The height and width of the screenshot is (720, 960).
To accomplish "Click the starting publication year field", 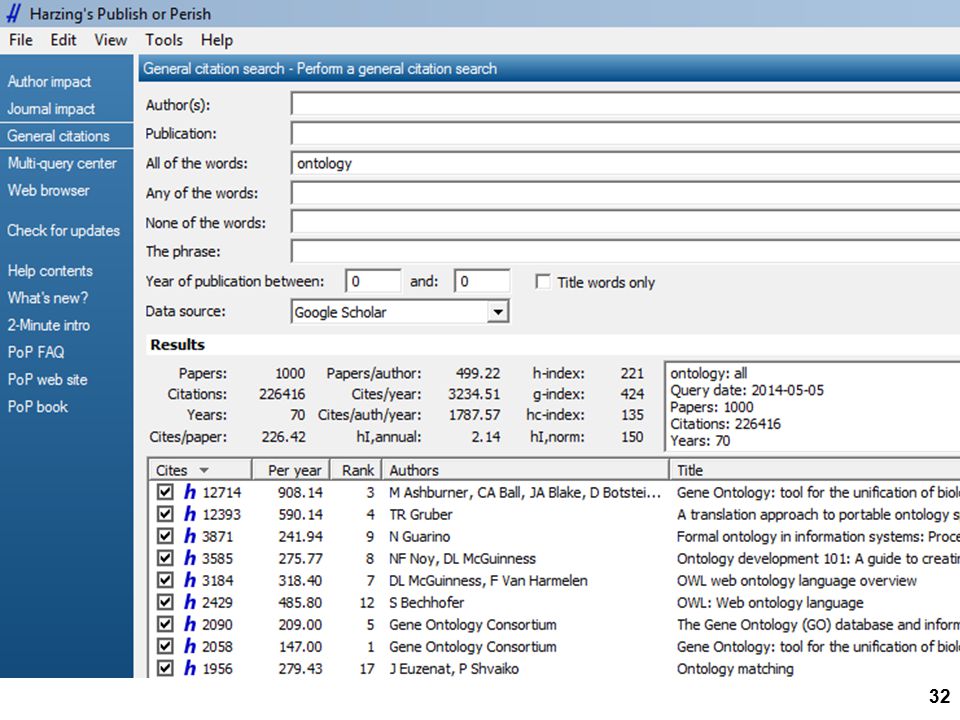I will point(373,281).
